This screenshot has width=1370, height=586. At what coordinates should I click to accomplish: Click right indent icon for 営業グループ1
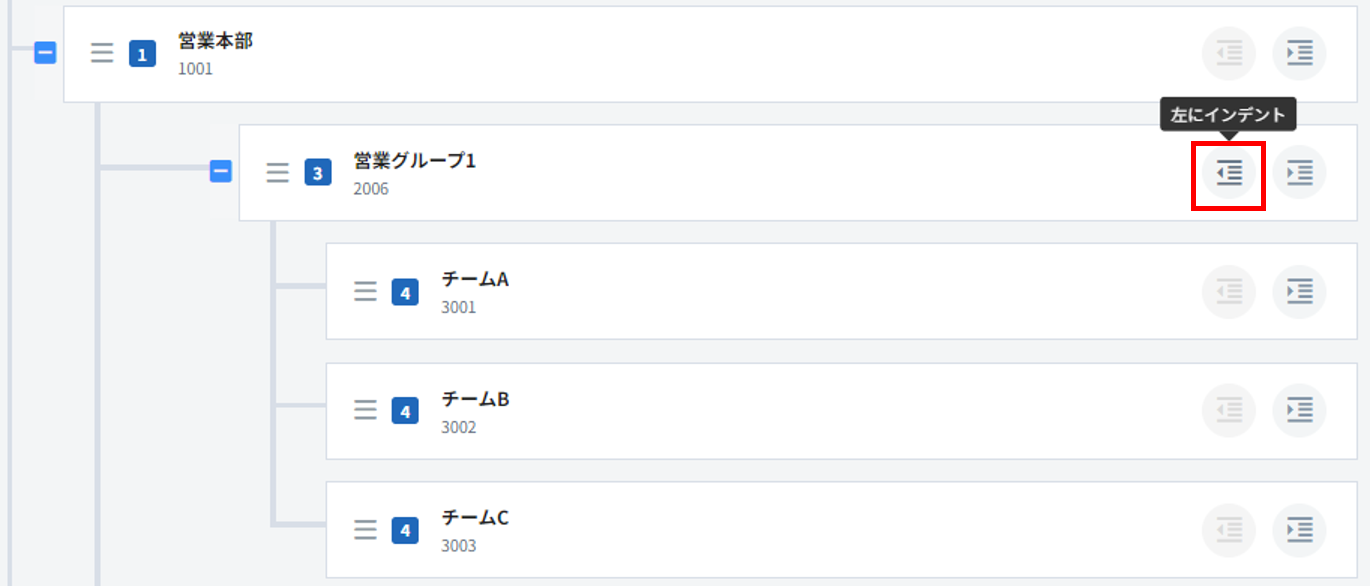pos(1299,173)
